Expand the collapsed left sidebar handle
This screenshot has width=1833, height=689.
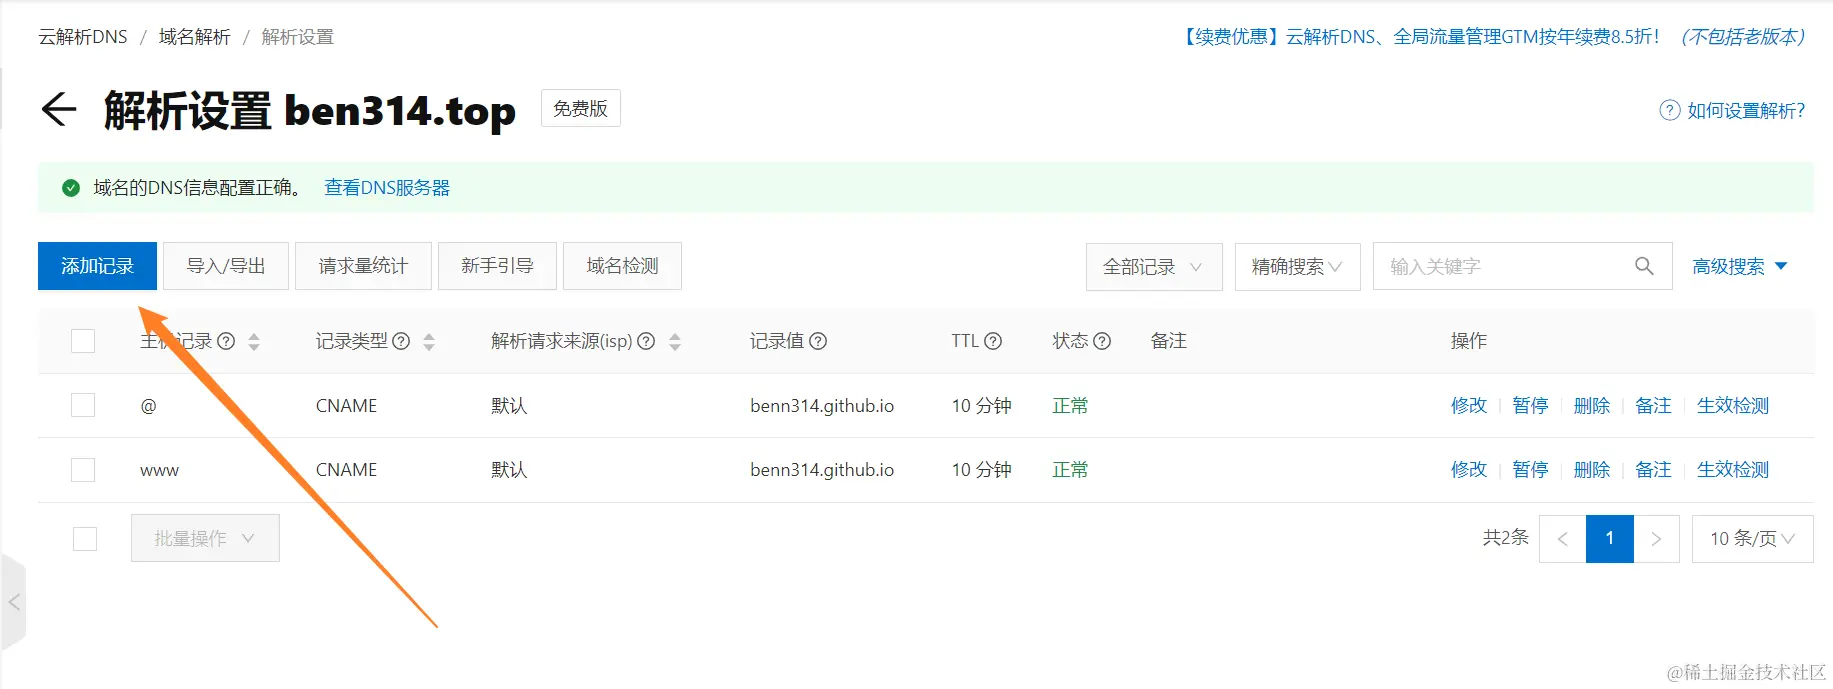point(13,602)
